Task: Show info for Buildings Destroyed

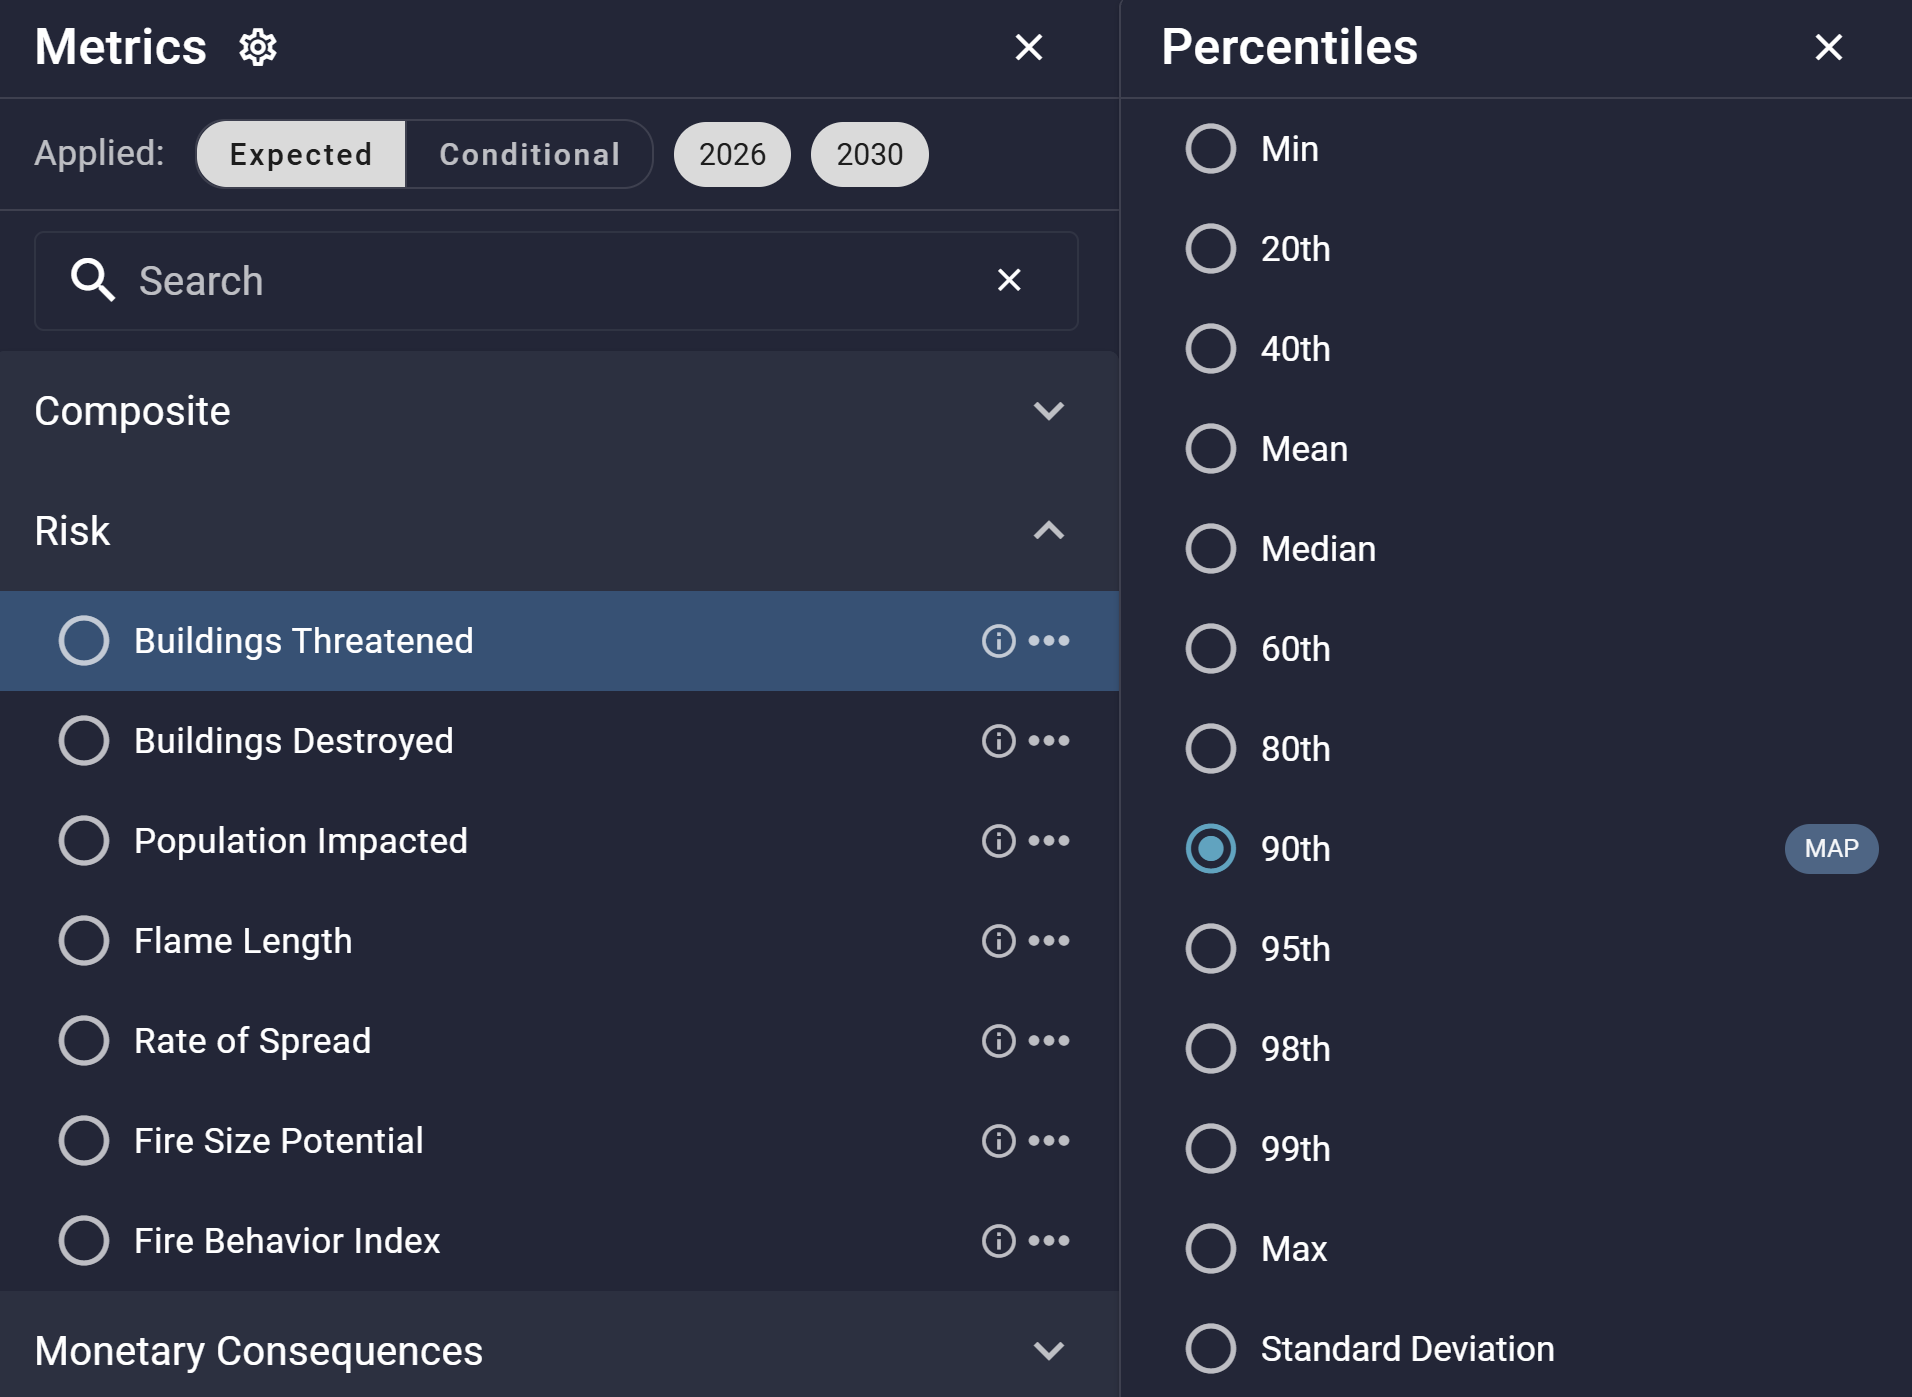Action: pyautogui.click(x=998, y=741)
